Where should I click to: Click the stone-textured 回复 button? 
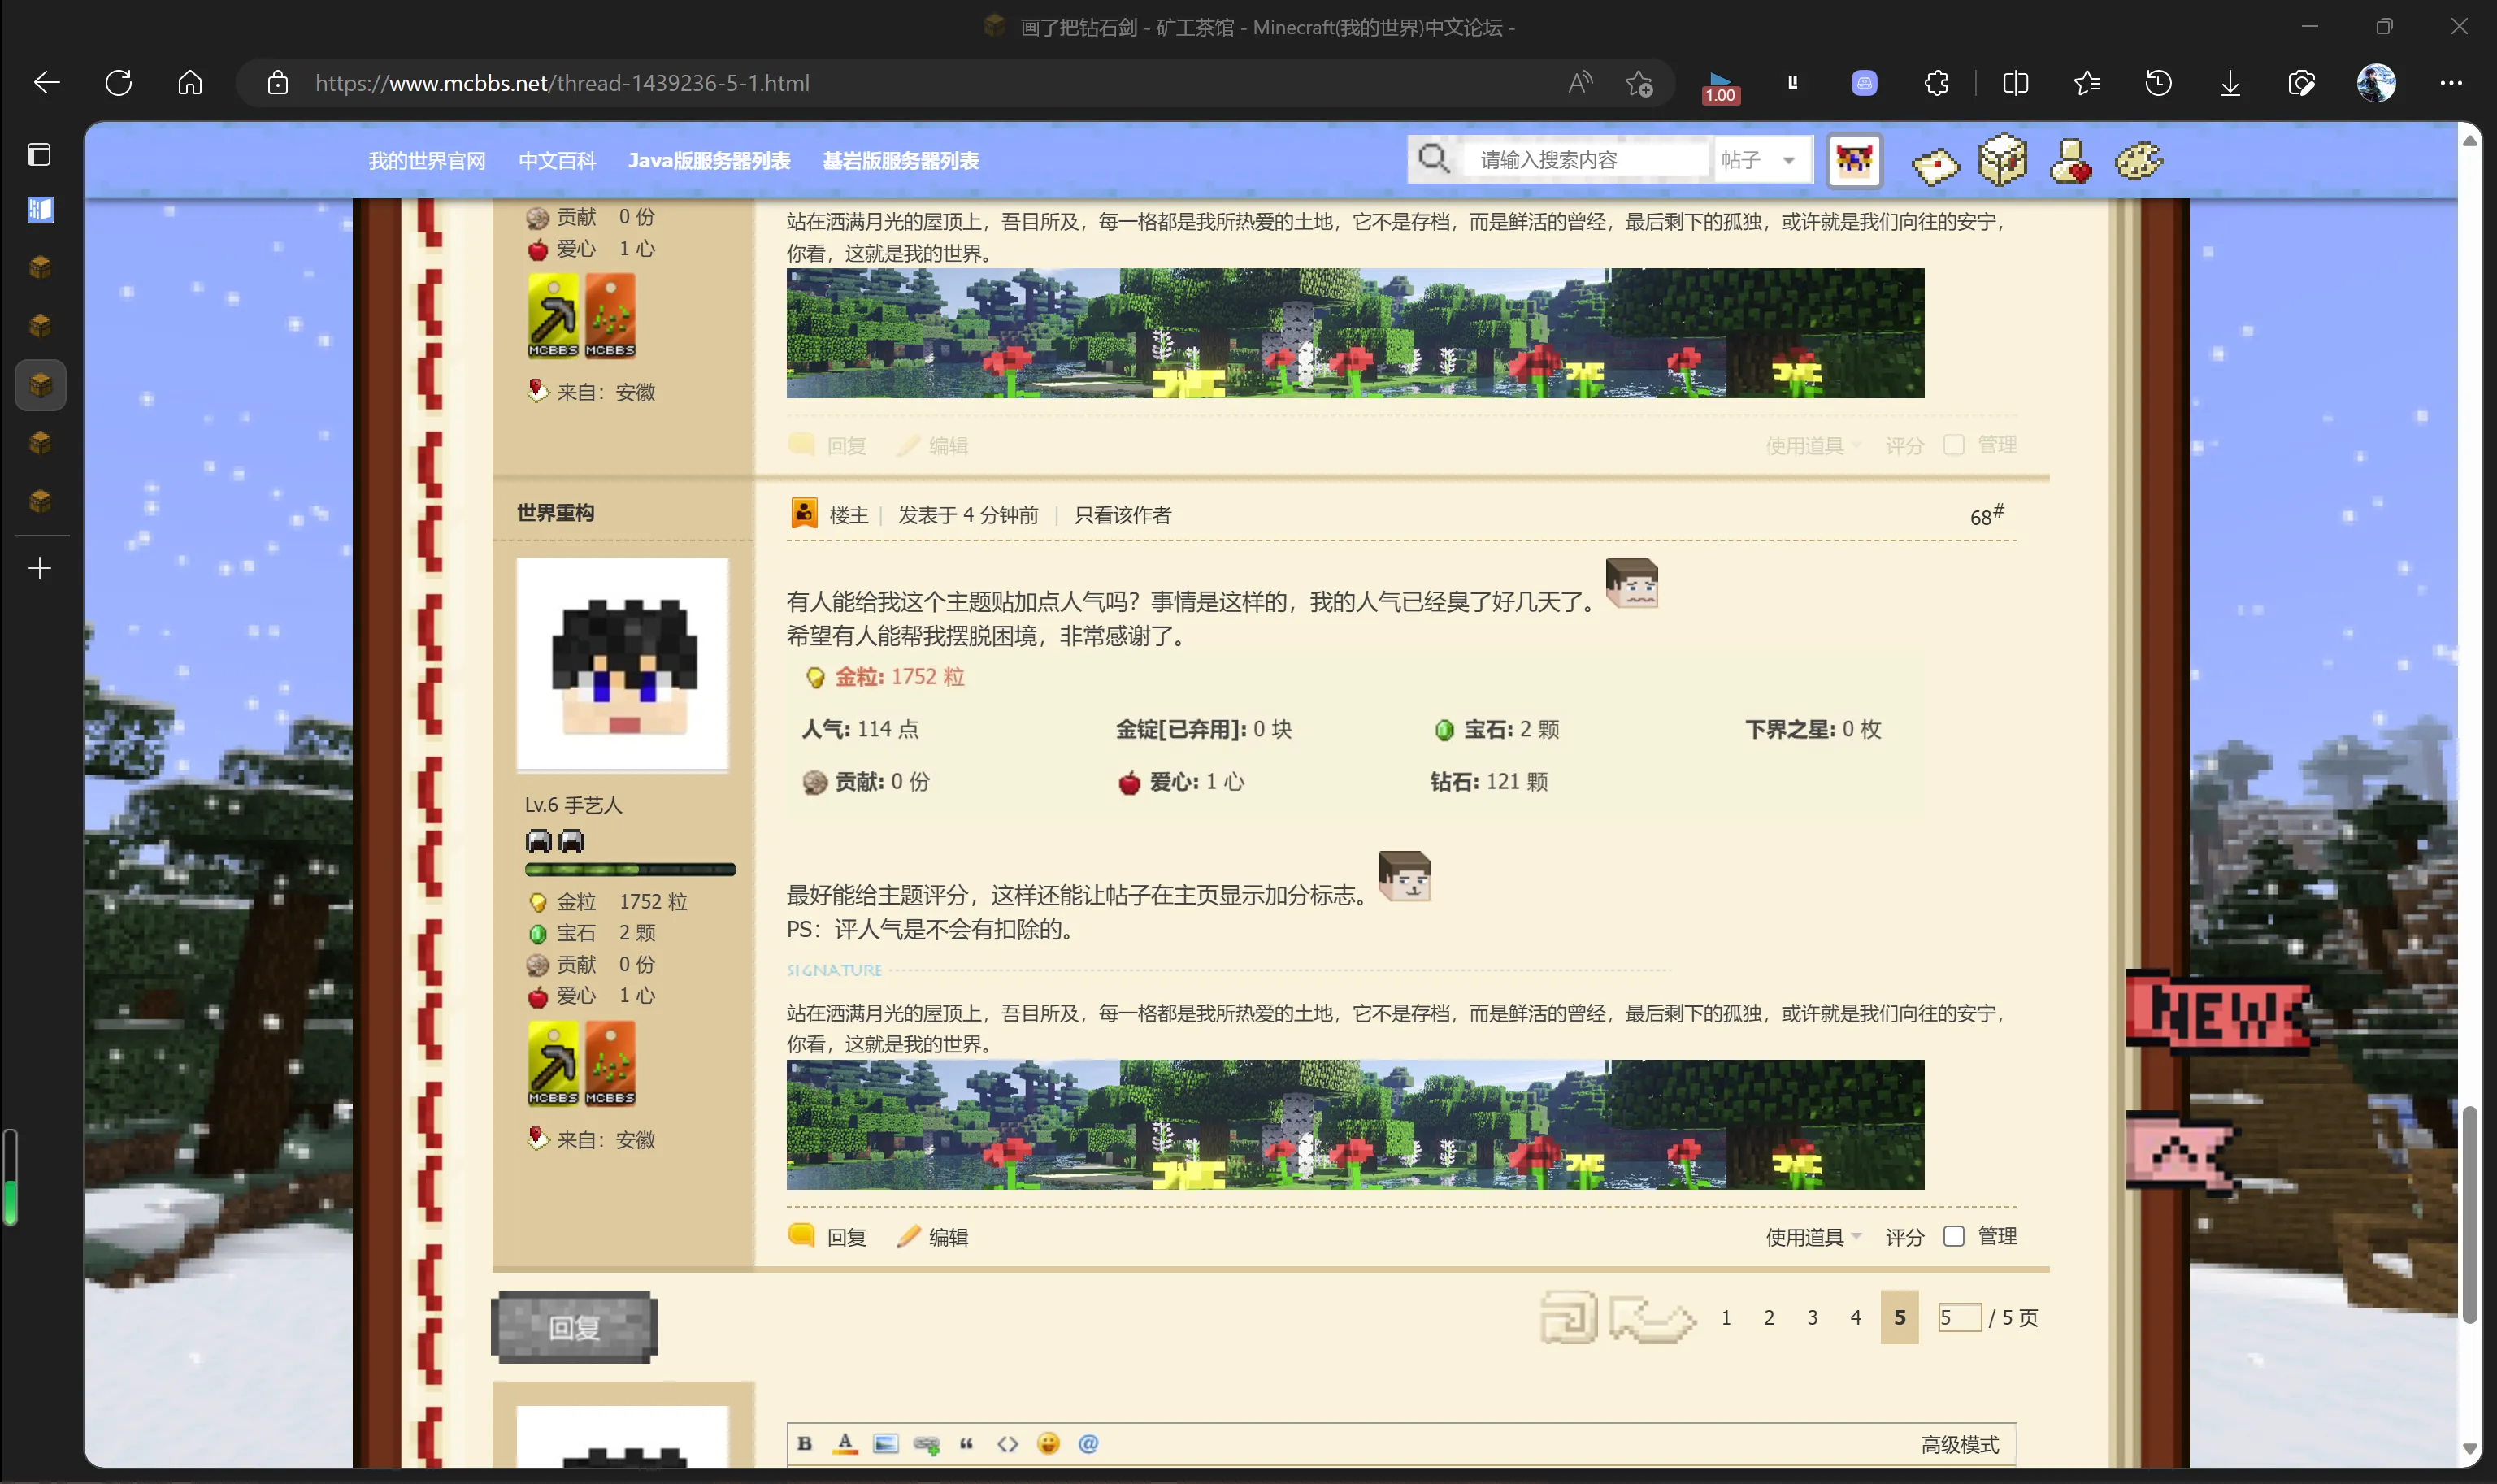coord(574,1327)
